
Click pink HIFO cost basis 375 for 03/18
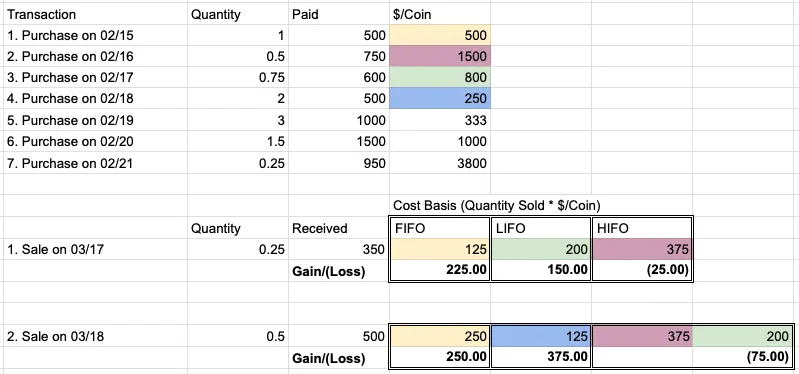[x=642, y=336]
